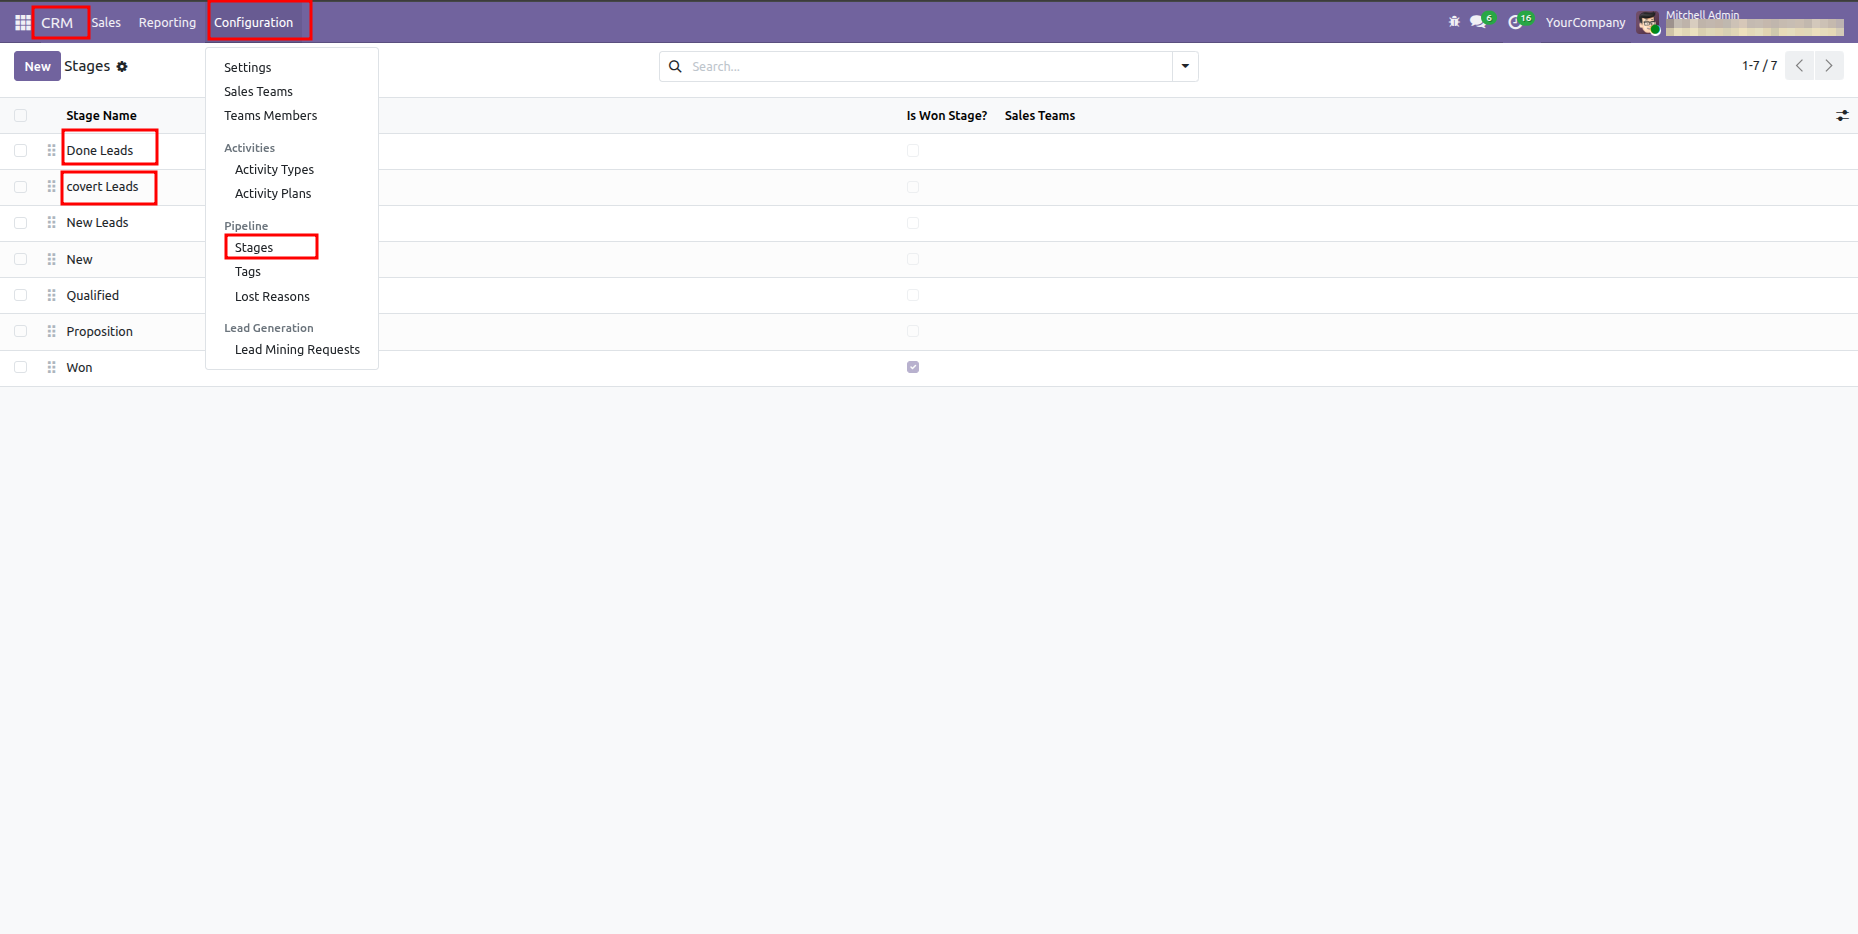Image resolution: width=1858 pixels, height=934 pixels.
Task: Click the 1-7 / 7 pager counter
Action: click(x=1759, y=66)
